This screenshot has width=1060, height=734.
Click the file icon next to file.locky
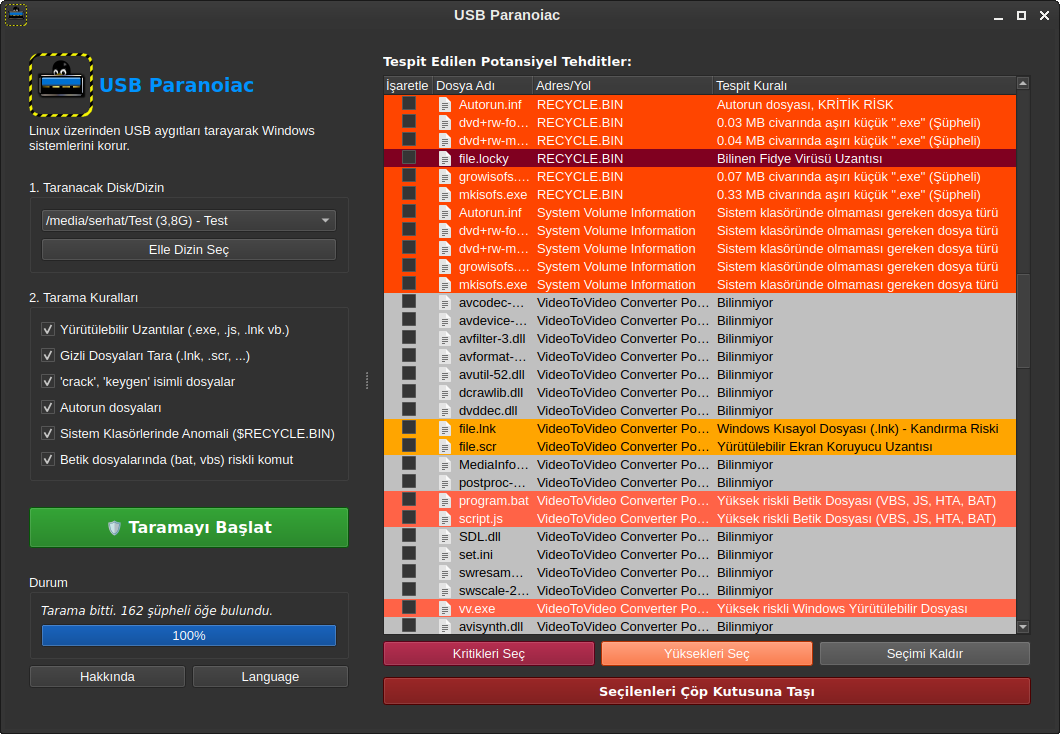pyautogui.click(x=446, y=159)
